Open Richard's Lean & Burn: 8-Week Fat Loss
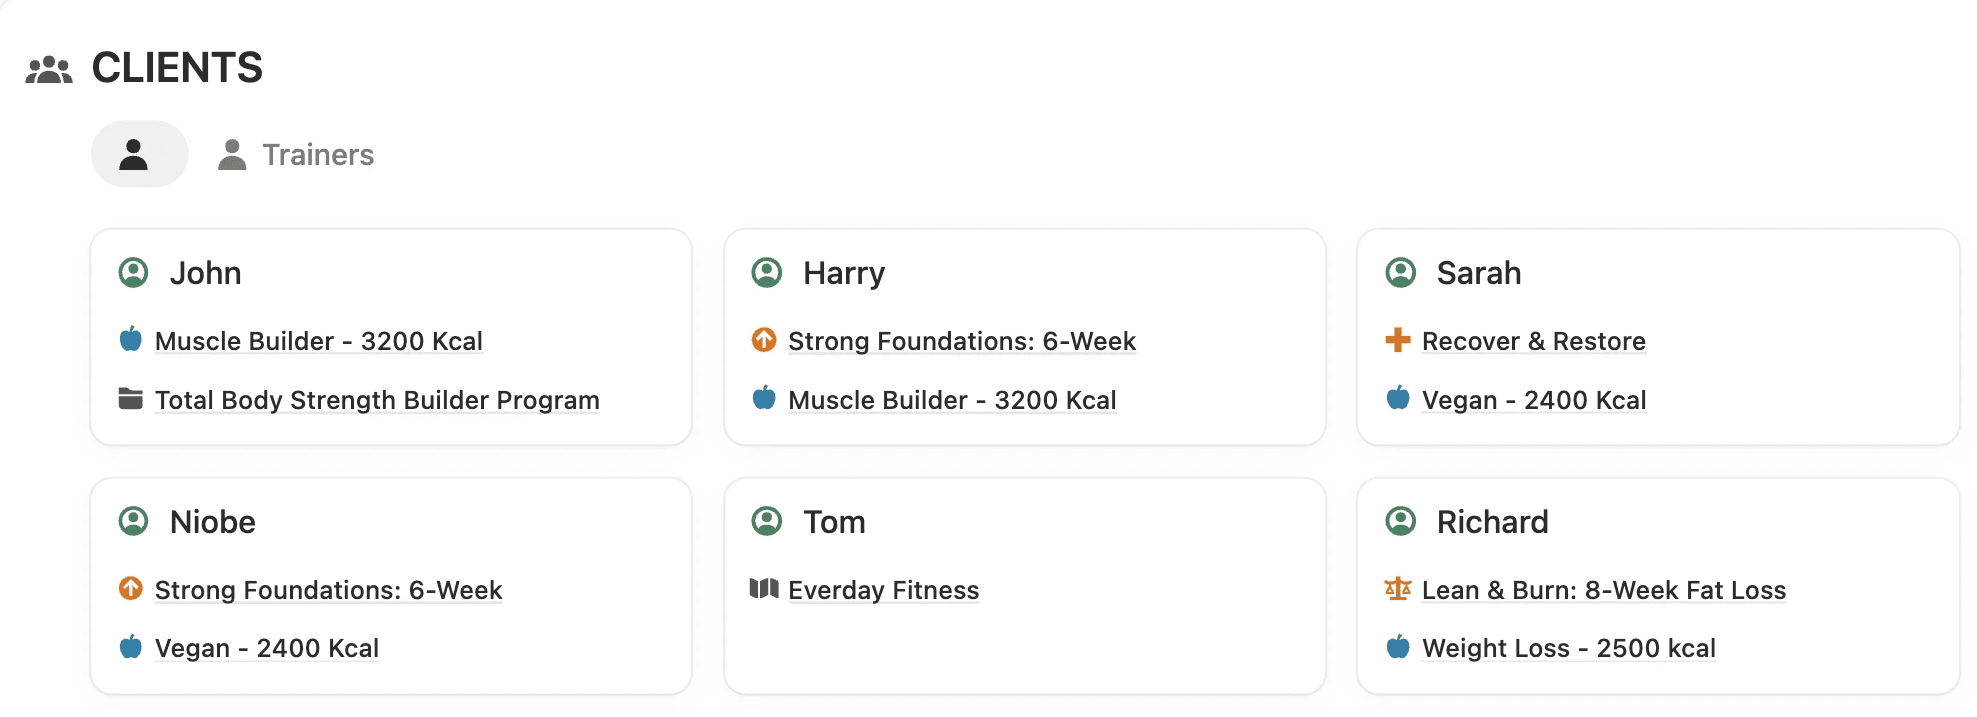The height and width of the screenshot is (717, 1977). 1604,589
